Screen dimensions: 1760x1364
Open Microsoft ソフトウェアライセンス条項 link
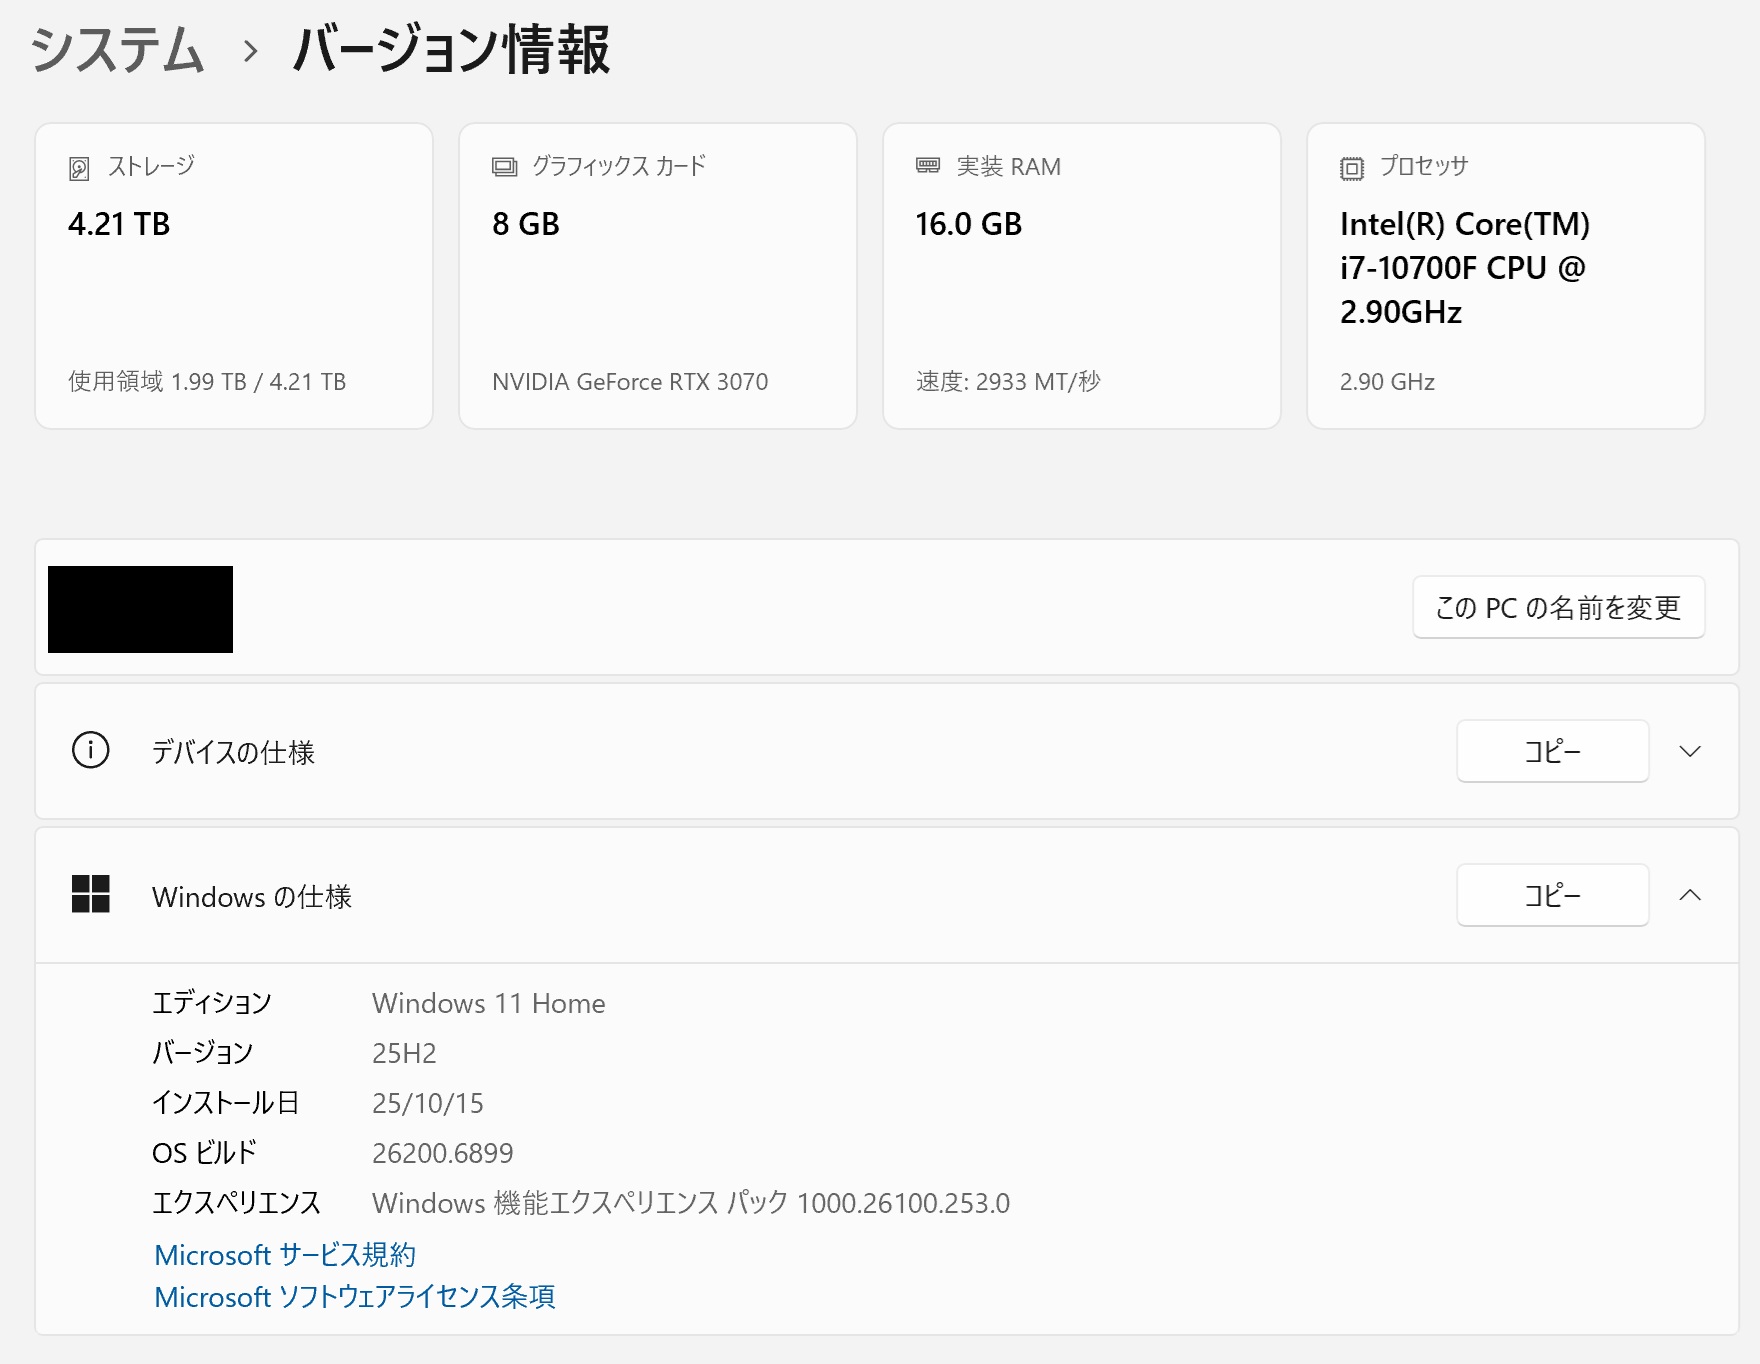[355, 1296]
